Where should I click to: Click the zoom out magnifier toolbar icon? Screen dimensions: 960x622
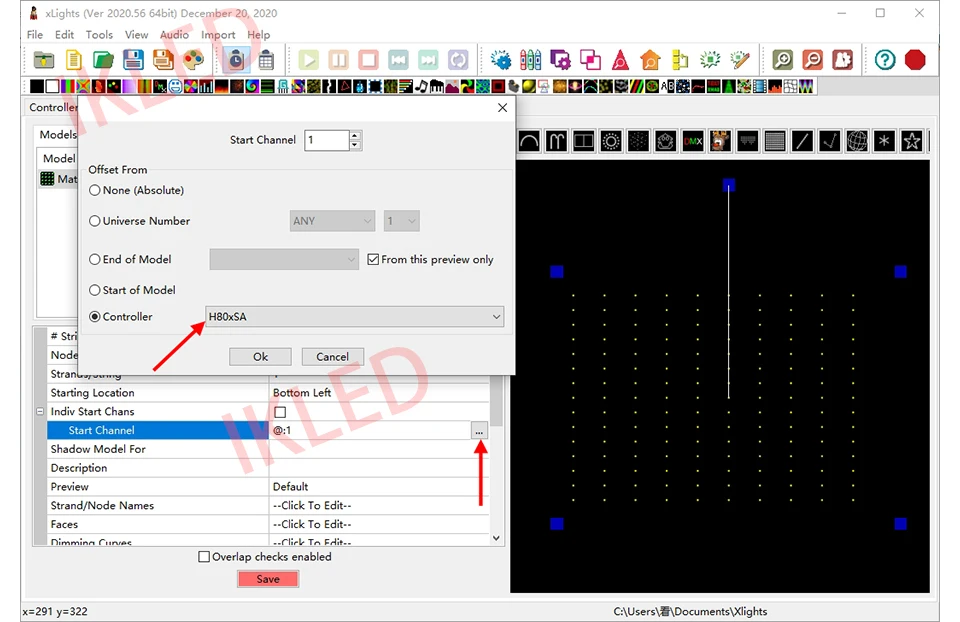click(x=812, y=60)
